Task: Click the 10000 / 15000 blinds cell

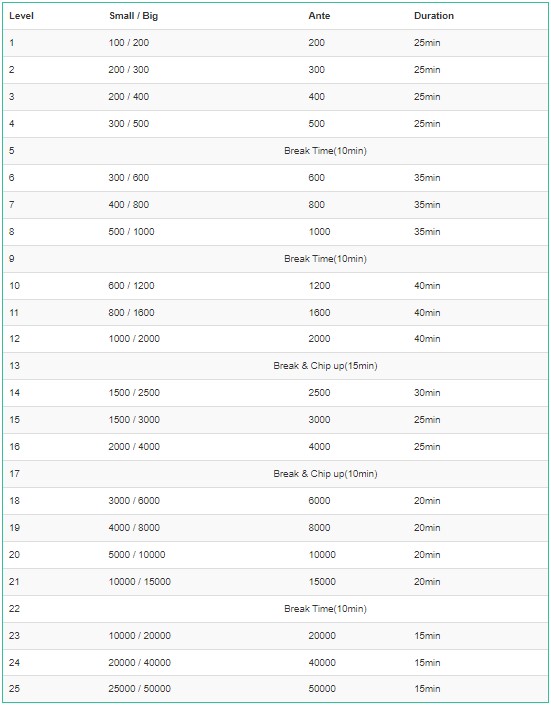Action: pos(139,581)
